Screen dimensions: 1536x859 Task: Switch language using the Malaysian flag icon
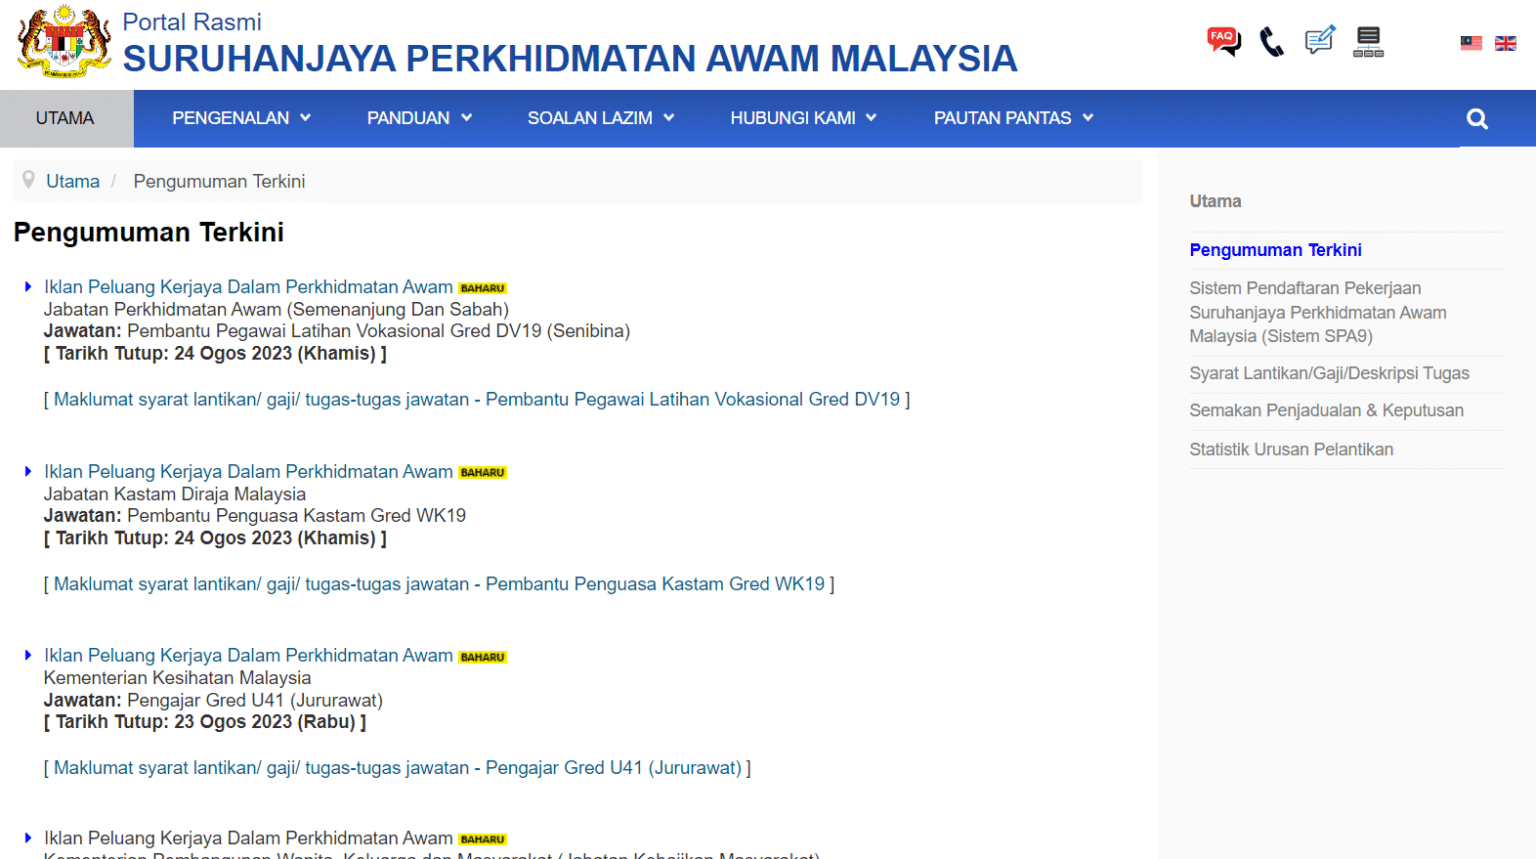pos(1469,43)
